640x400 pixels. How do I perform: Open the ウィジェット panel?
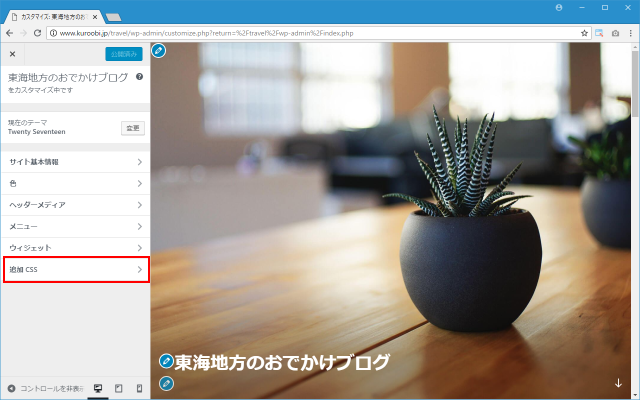[76, 247]
